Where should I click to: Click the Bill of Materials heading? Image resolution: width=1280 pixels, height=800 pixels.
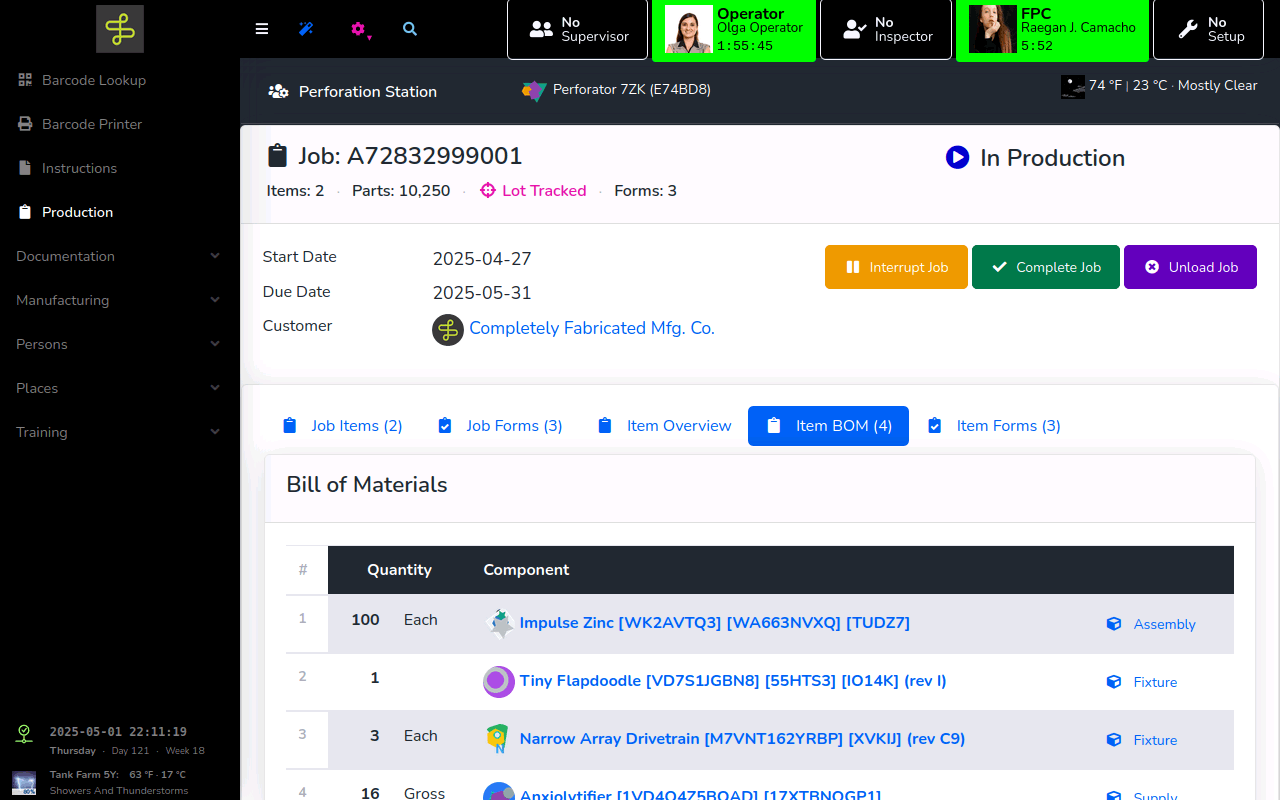pos(367,484)
